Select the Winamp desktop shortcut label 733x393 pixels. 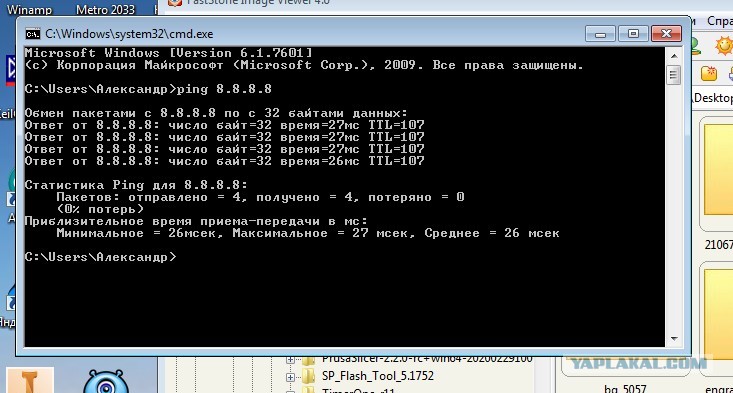pyautogui.click(x=29, y=9)
